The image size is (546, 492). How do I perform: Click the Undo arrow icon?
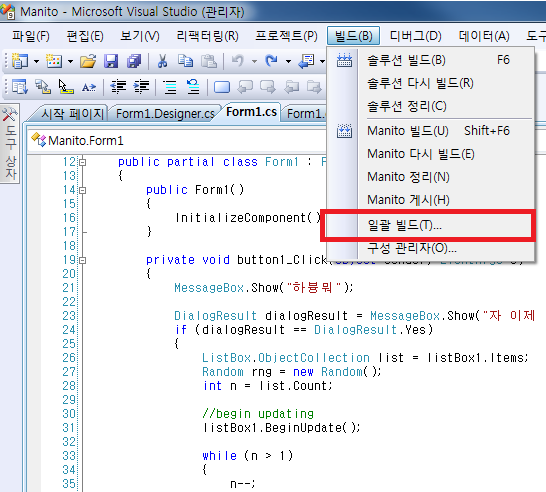point(237,61)
